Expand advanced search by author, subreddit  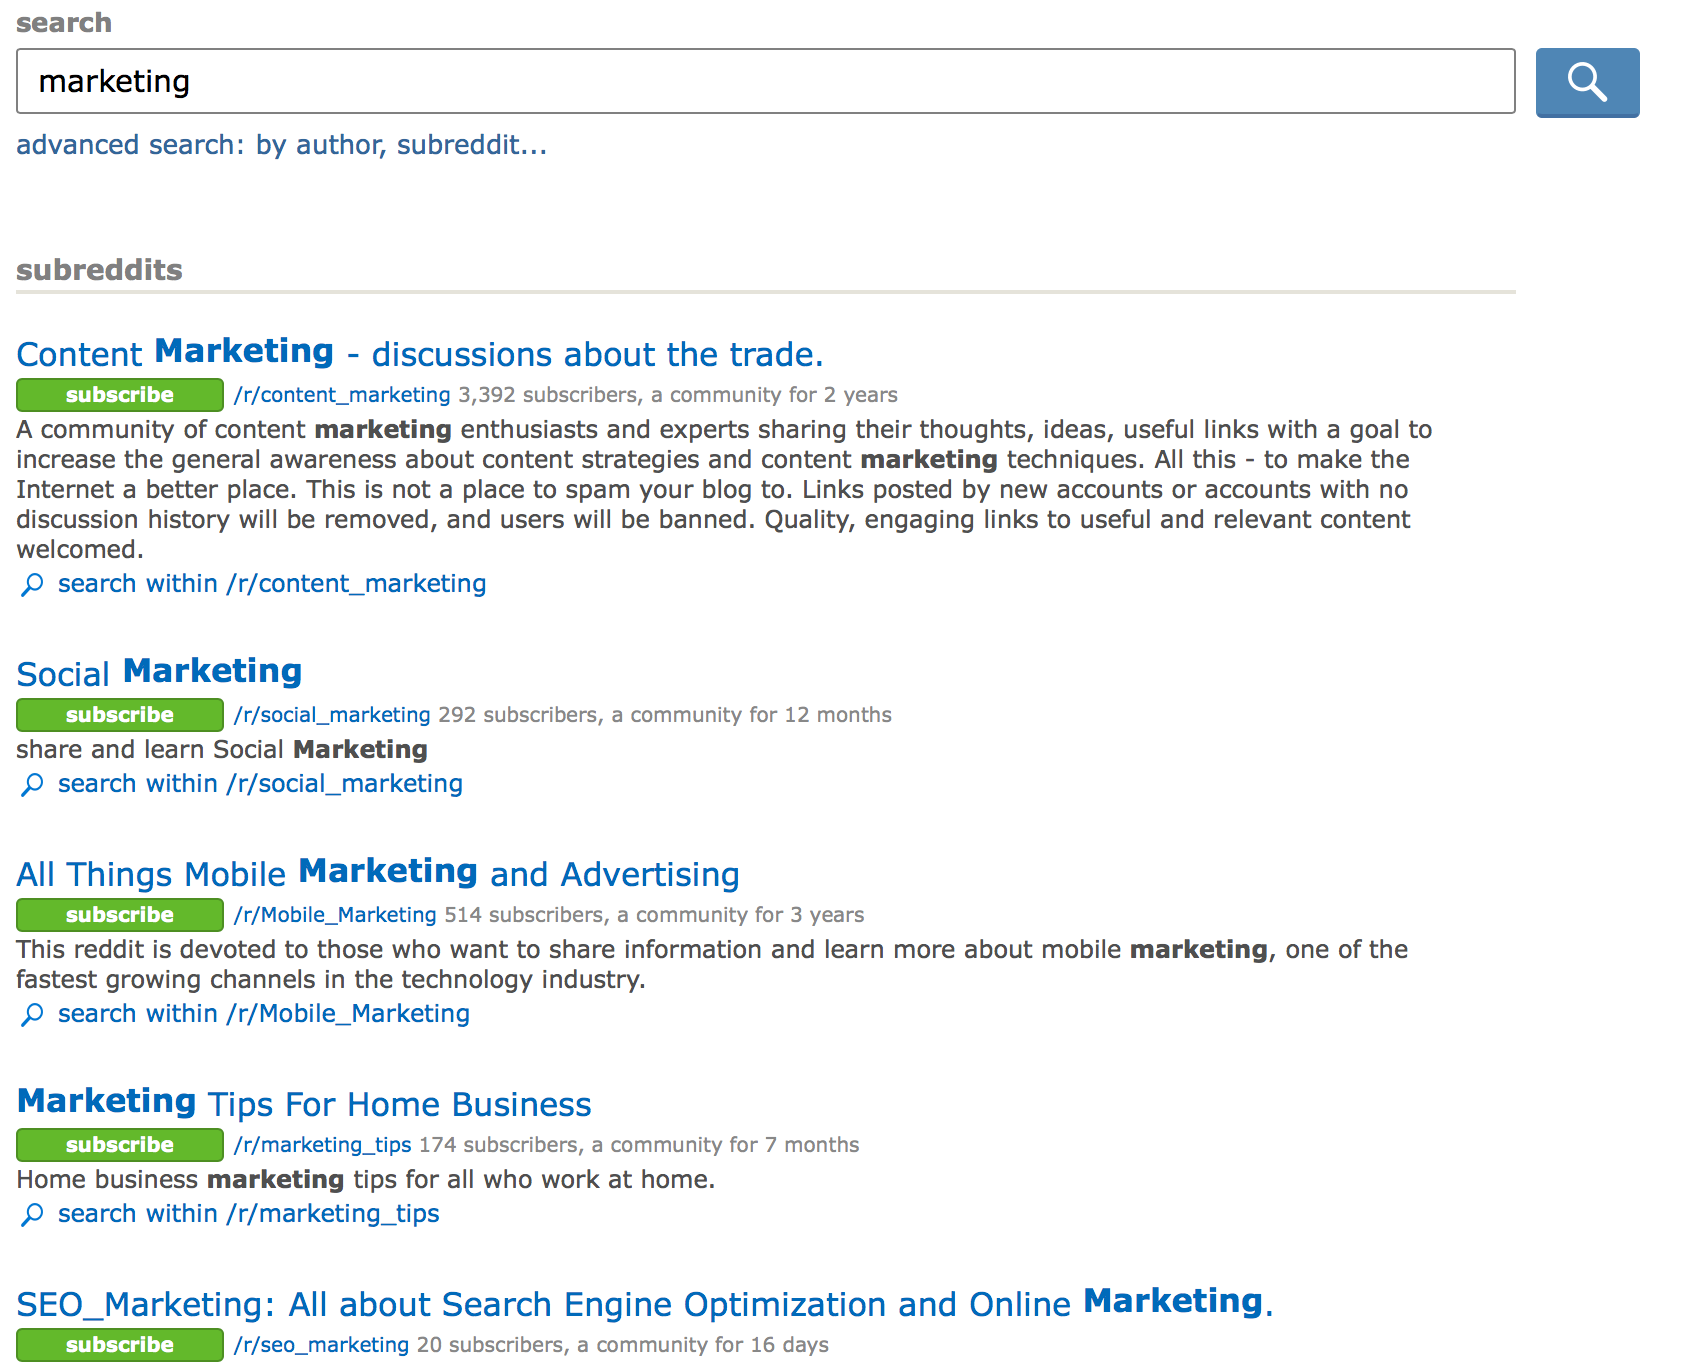pyautogui.click(x=281, y=145)
